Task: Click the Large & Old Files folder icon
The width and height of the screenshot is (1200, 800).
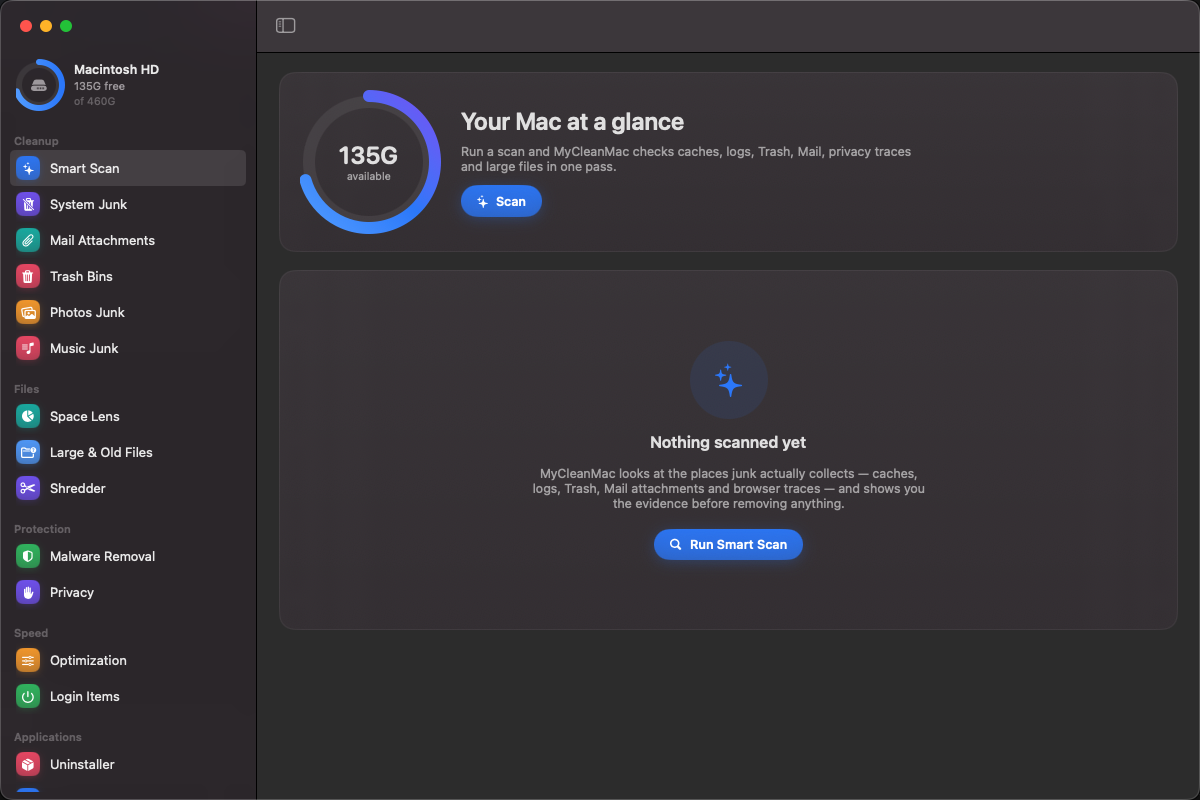Action: tap(28, 452)
